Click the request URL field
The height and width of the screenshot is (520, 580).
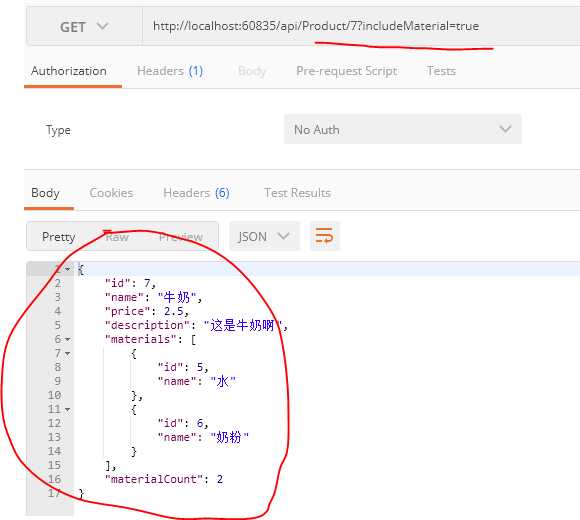click(x=361, y=26)
